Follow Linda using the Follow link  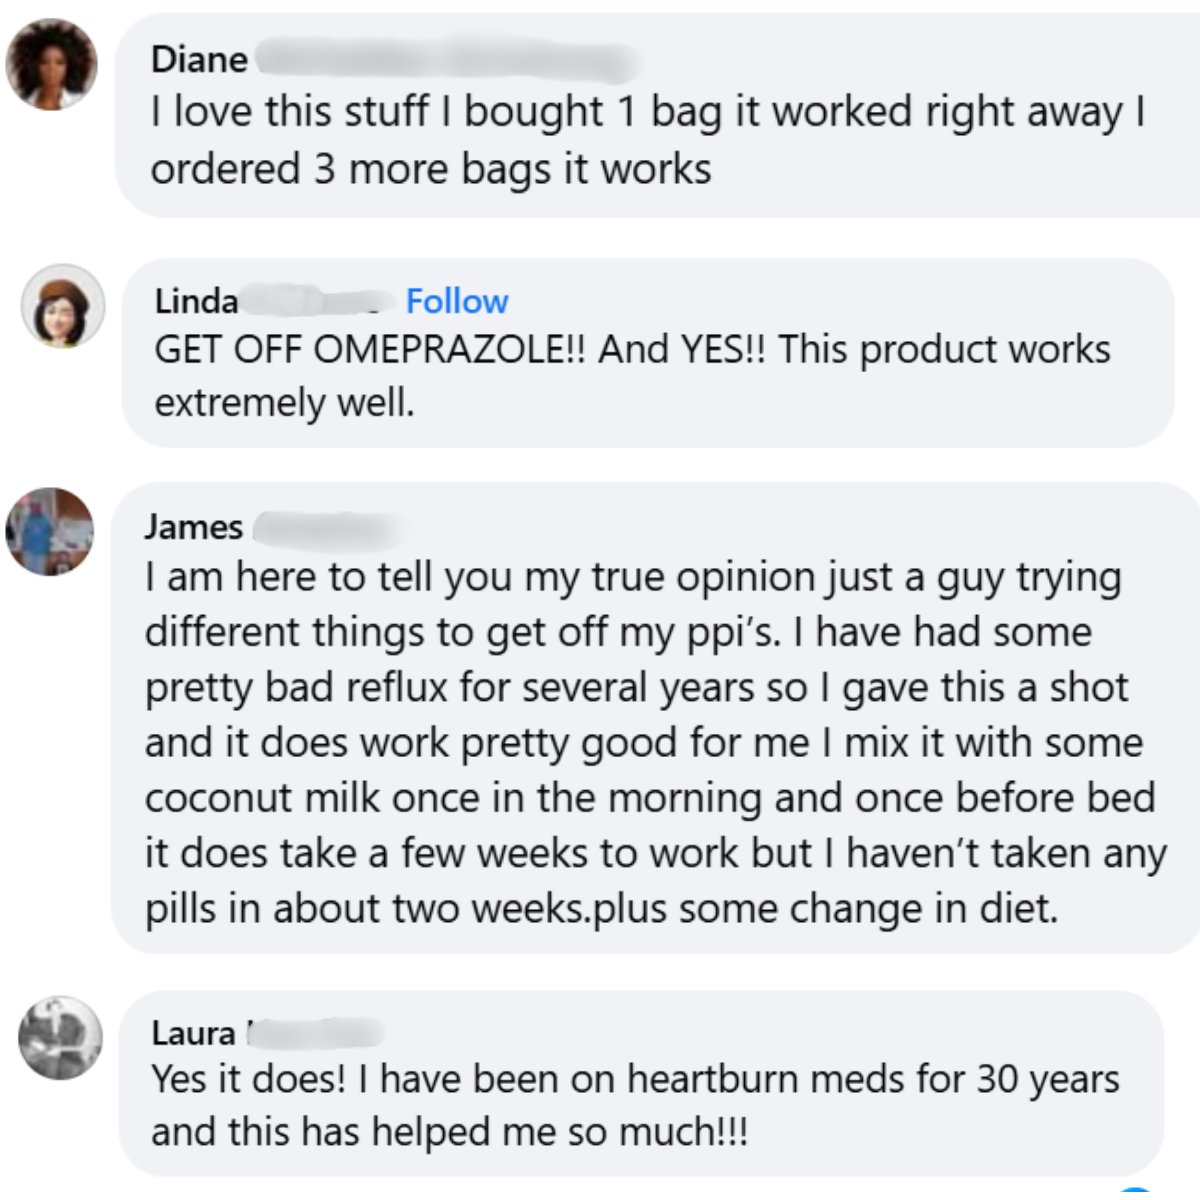coord(457,301)
